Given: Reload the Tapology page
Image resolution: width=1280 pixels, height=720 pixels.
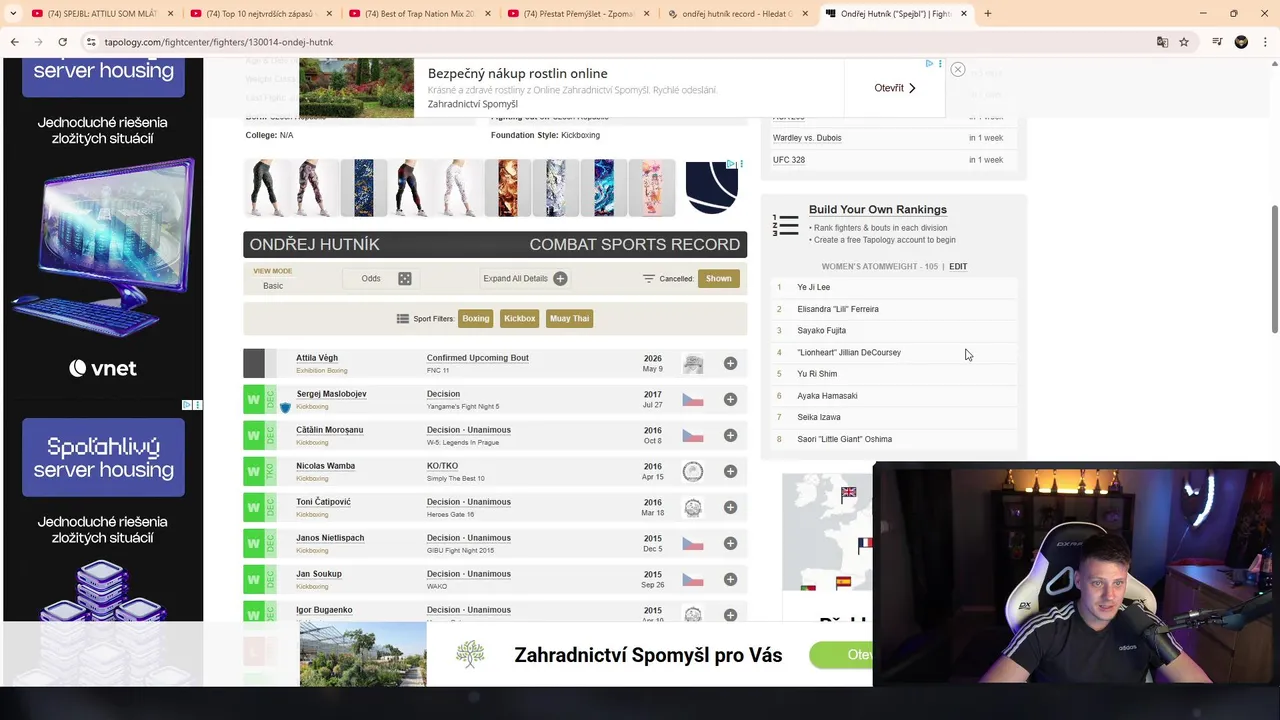Looking at the screenshot, I should [62, 42].
